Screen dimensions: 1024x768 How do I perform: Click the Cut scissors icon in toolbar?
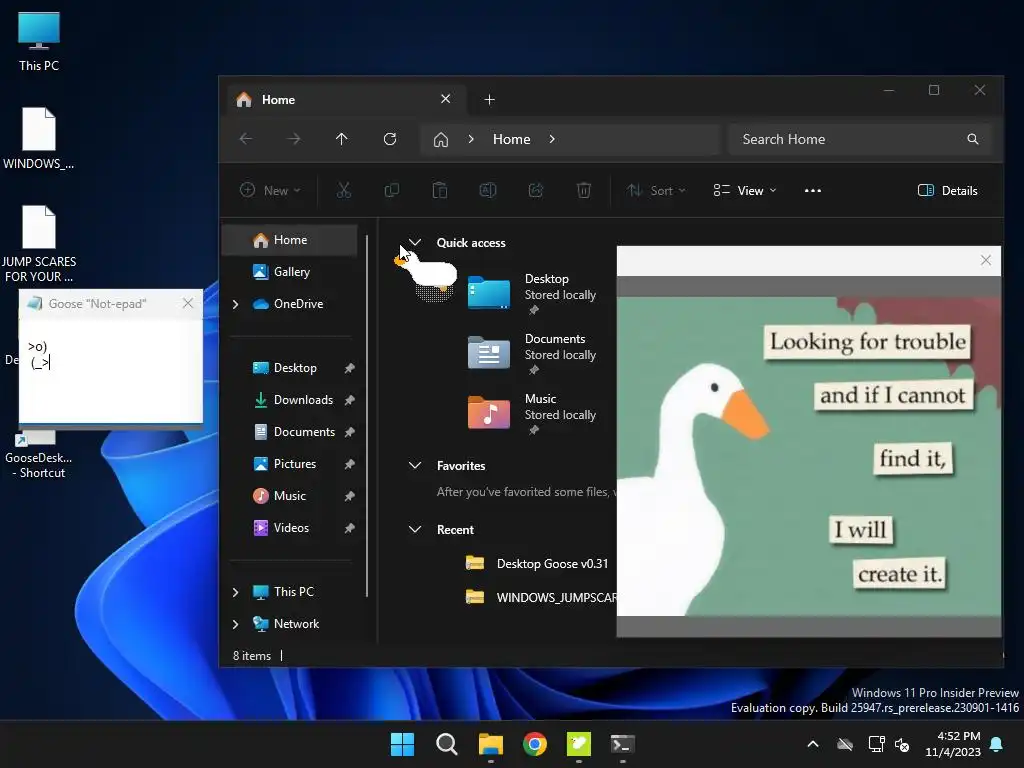coord(344,190)
